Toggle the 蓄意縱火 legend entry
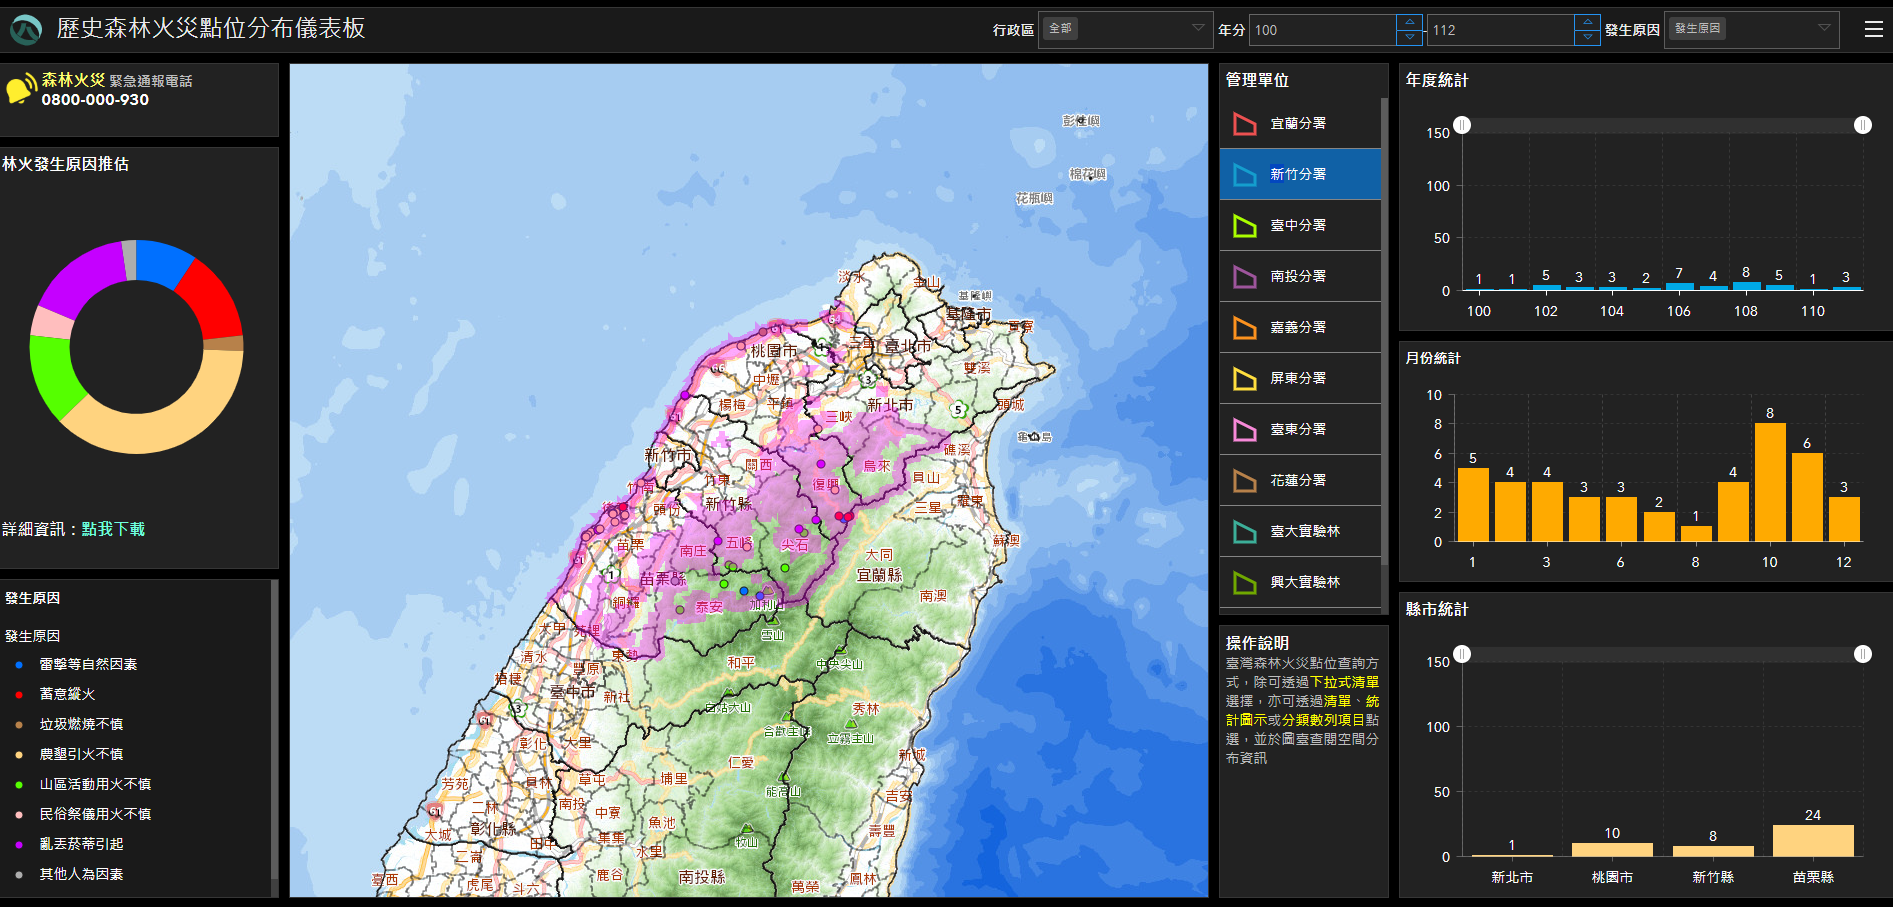The image size is (1893, 907). pyautogui.click(x=67, y=694)
